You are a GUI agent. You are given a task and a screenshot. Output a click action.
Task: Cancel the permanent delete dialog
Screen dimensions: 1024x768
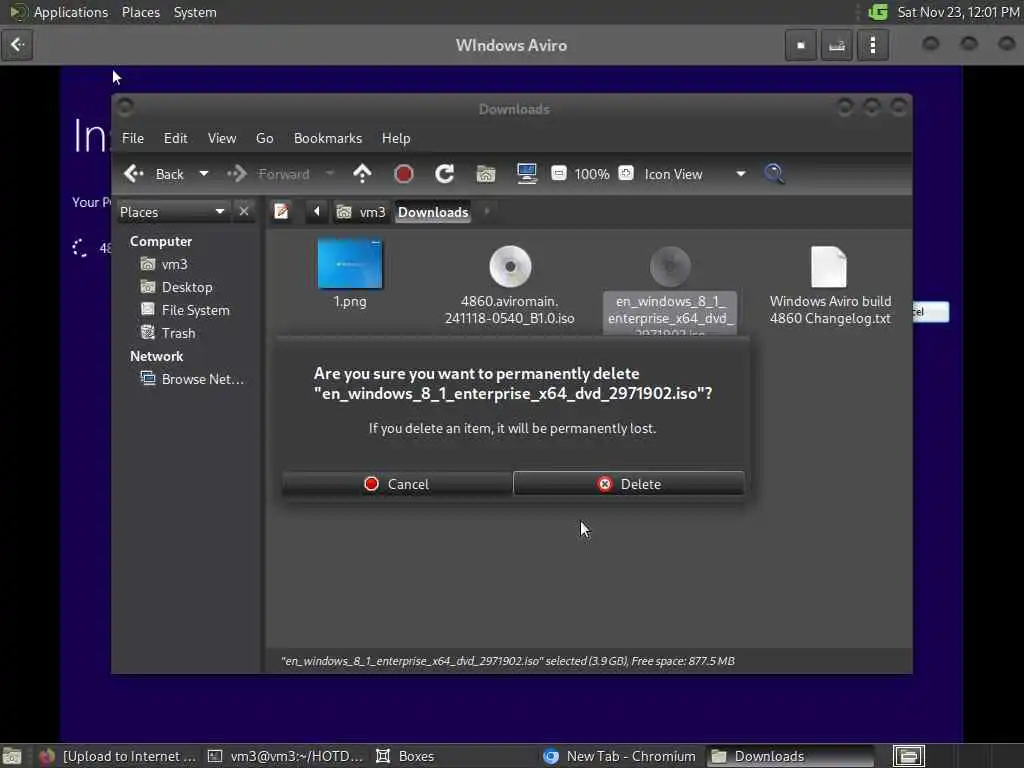(397, 484)
